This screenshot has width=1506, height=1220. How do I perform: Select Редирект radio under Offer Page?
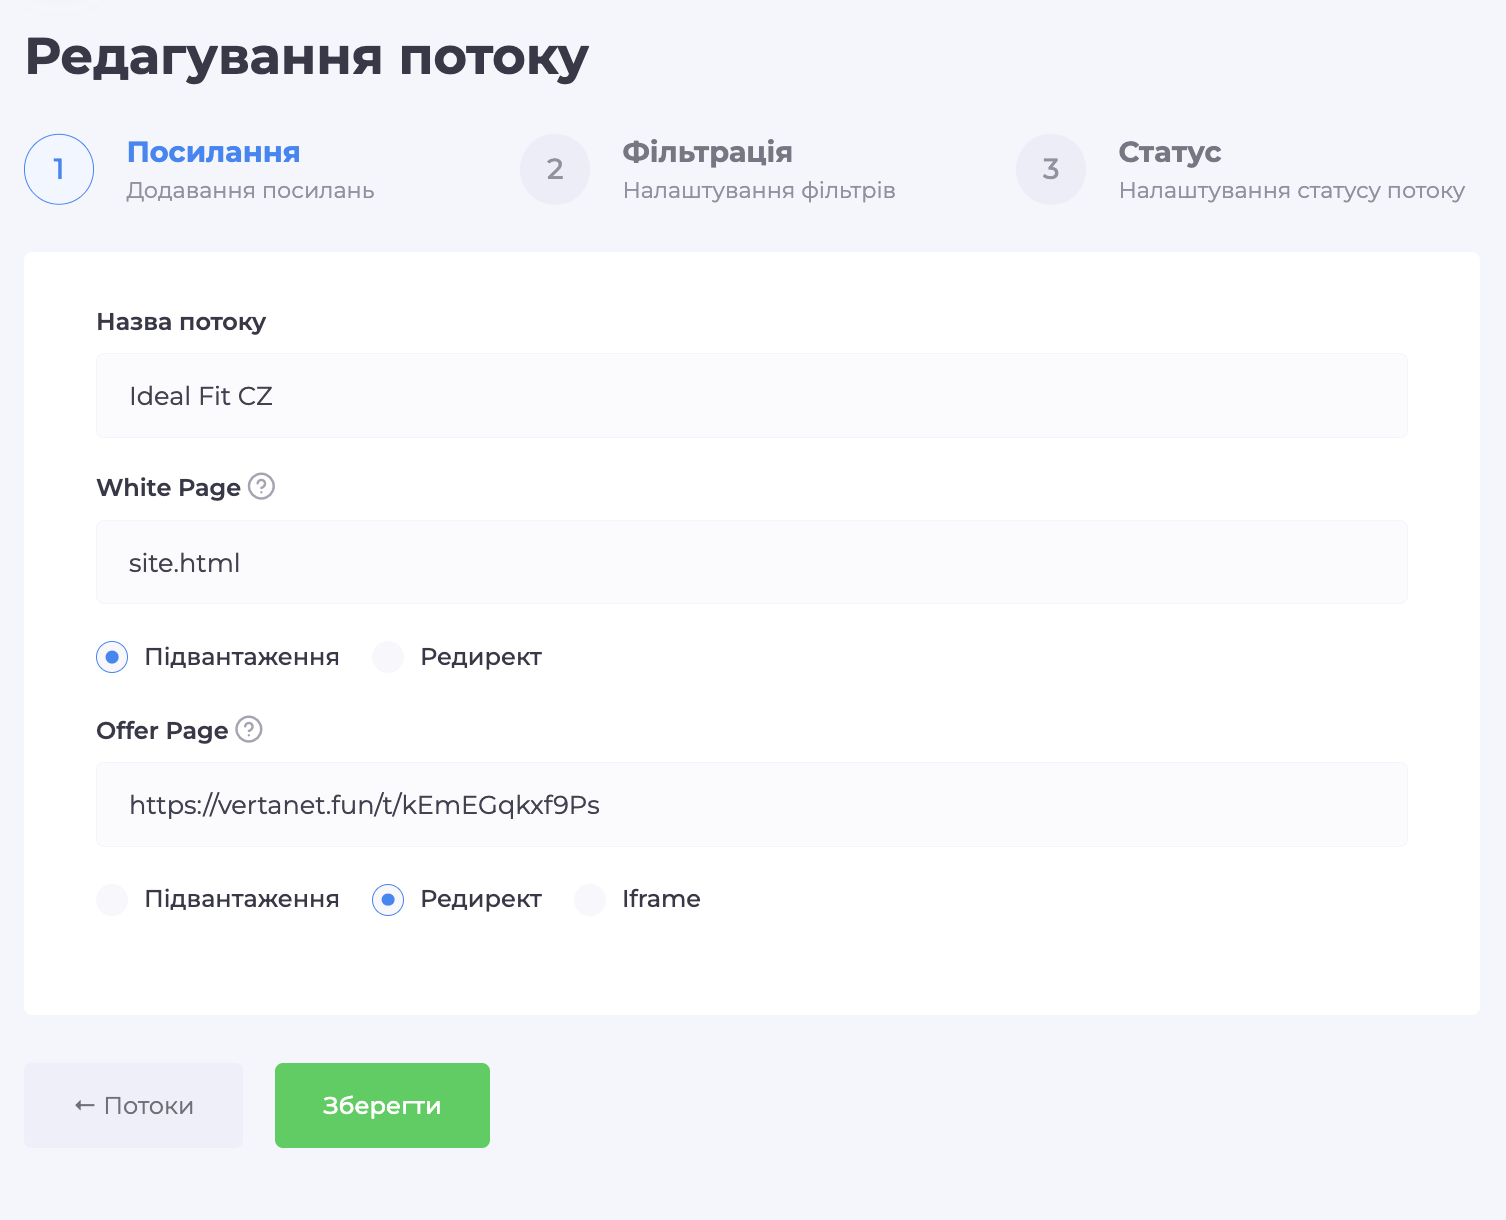388,899
